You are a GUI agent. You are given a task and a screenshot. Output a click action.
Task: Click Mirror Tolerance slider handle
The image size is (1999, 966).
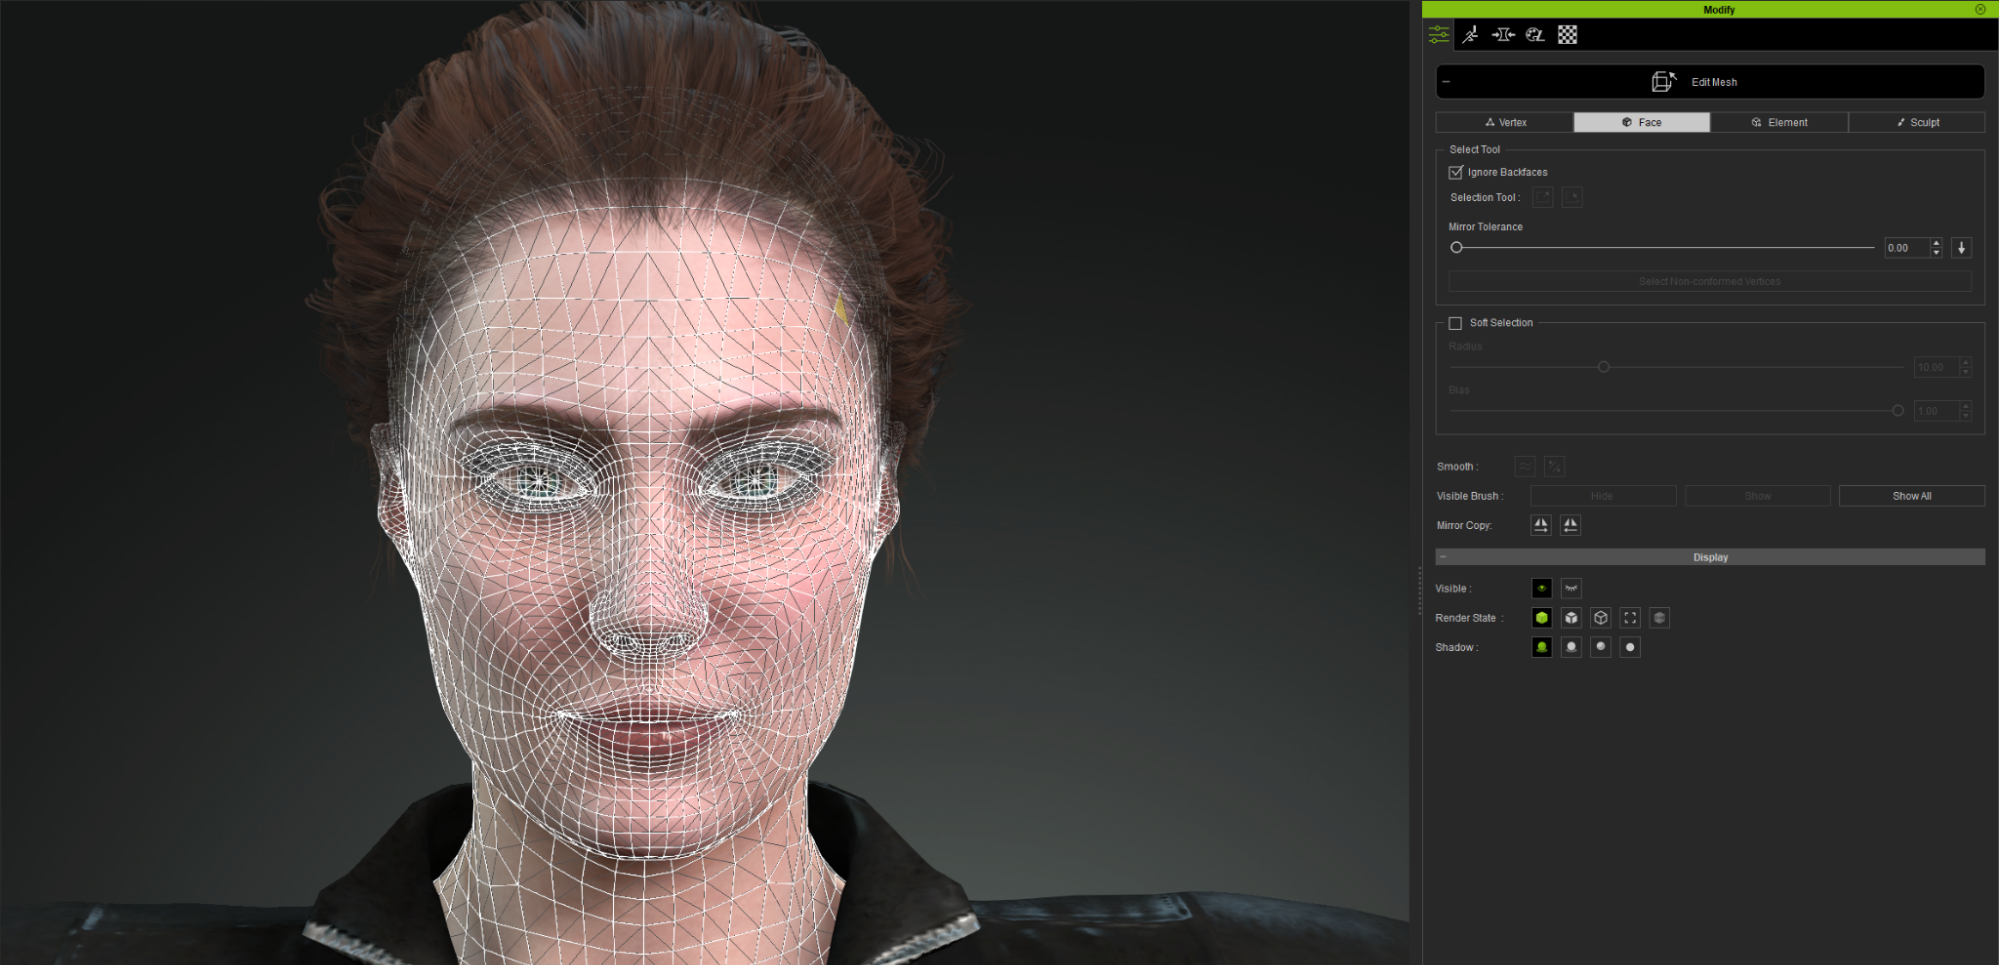pos(1457,248)
